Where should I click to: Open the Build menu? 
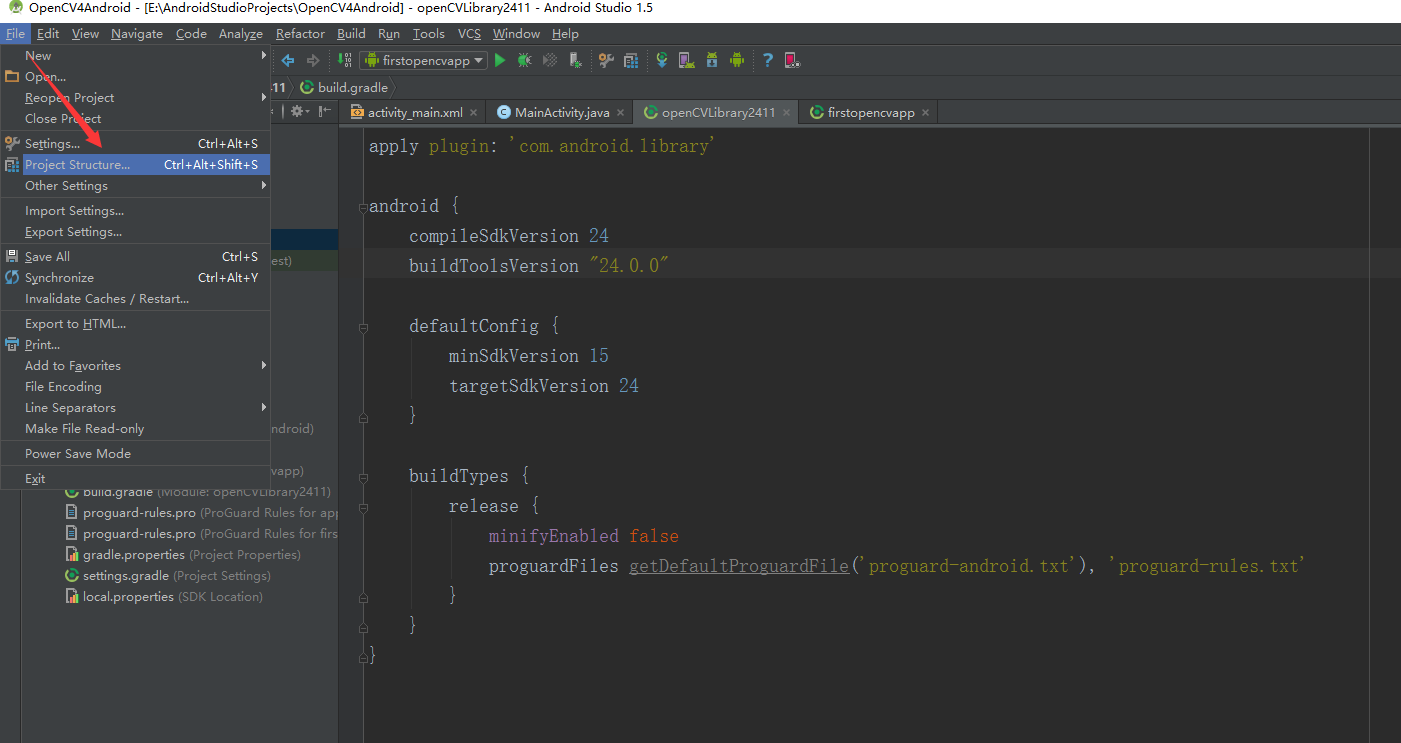[351, 33]
